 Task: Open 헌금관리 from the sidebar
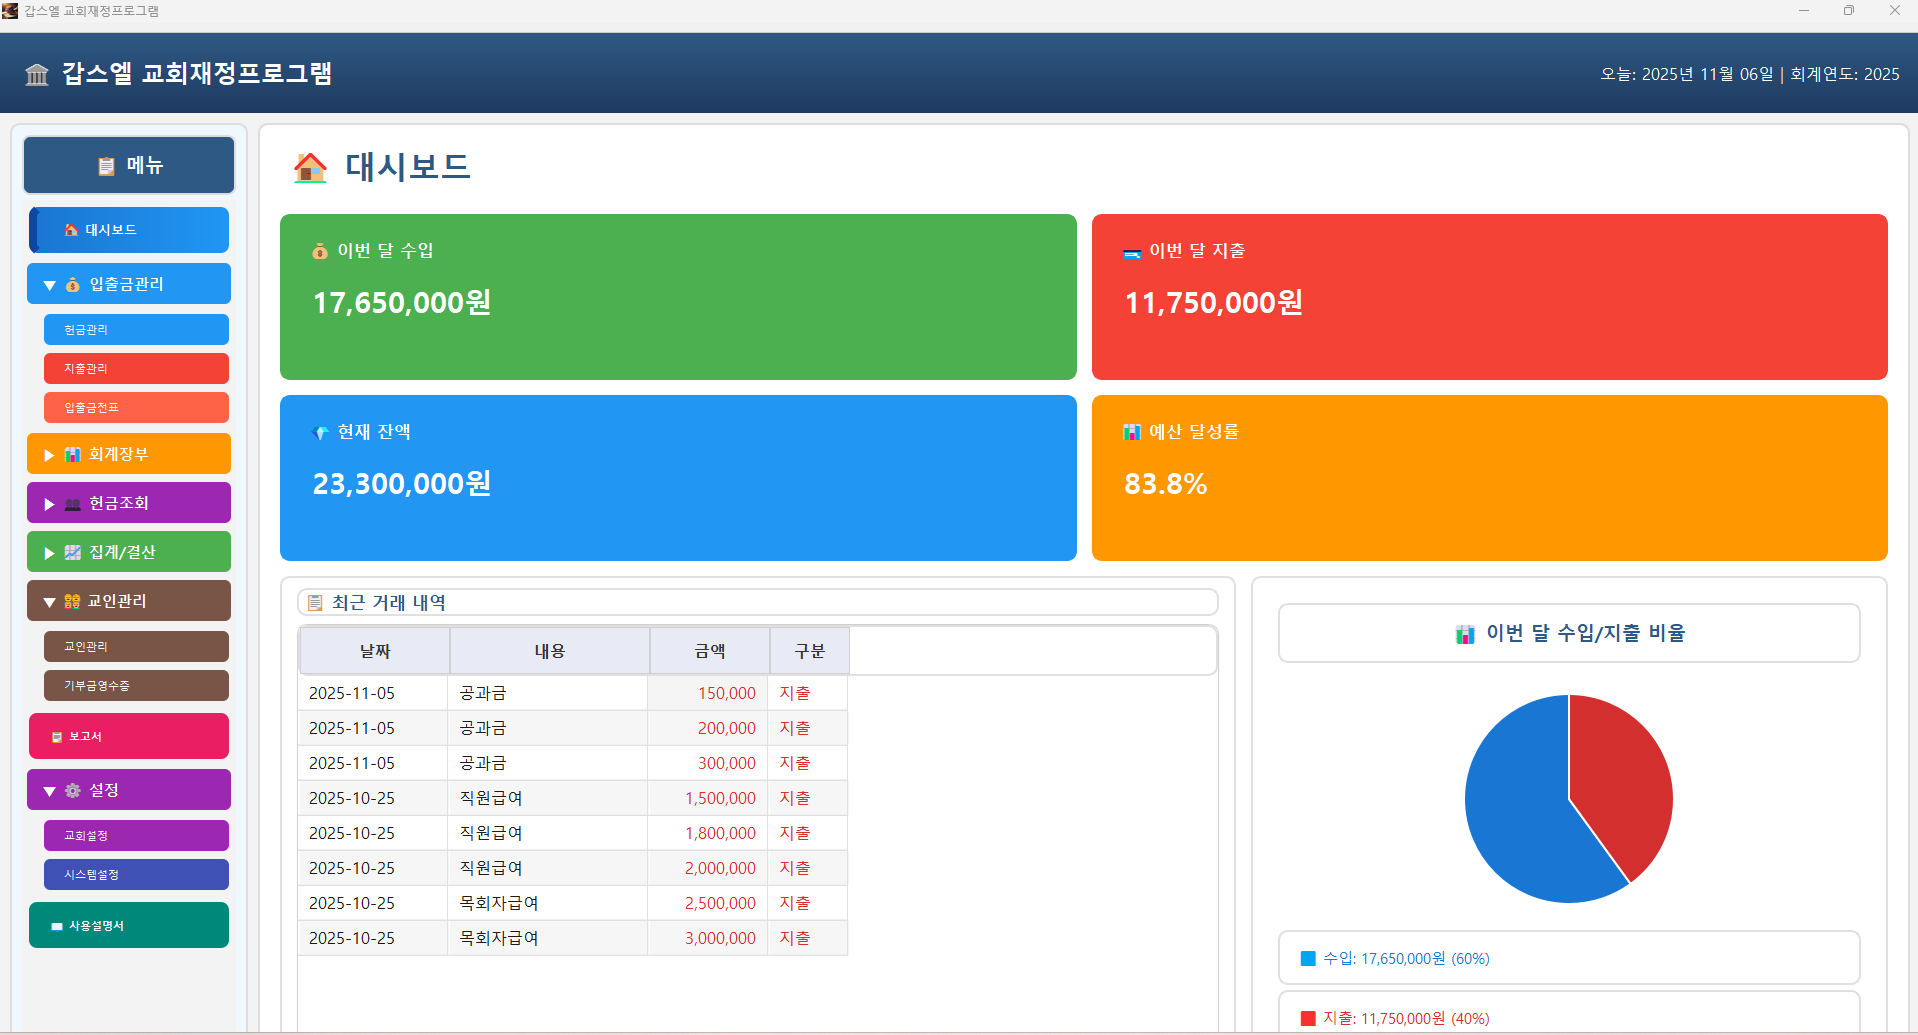(136, 329)
